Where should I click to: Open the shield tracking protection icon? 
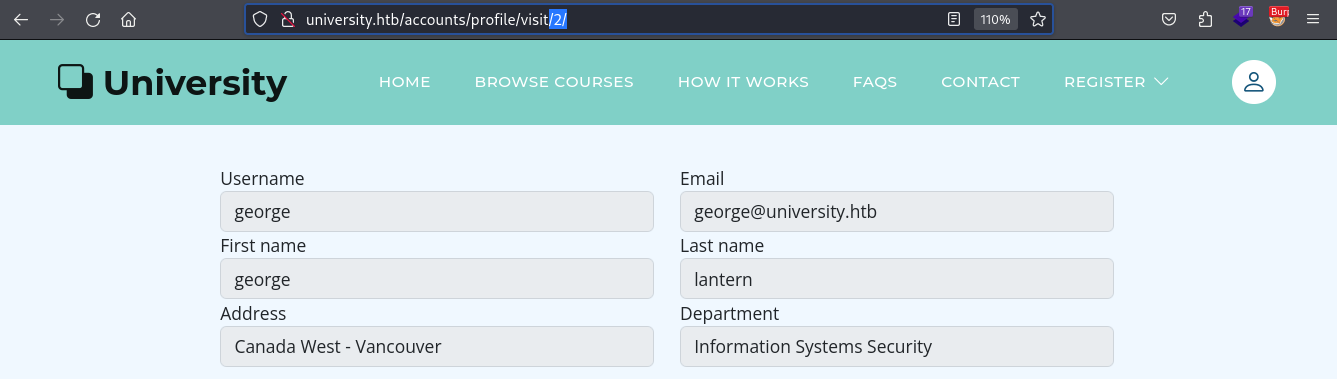click(260, 19)
